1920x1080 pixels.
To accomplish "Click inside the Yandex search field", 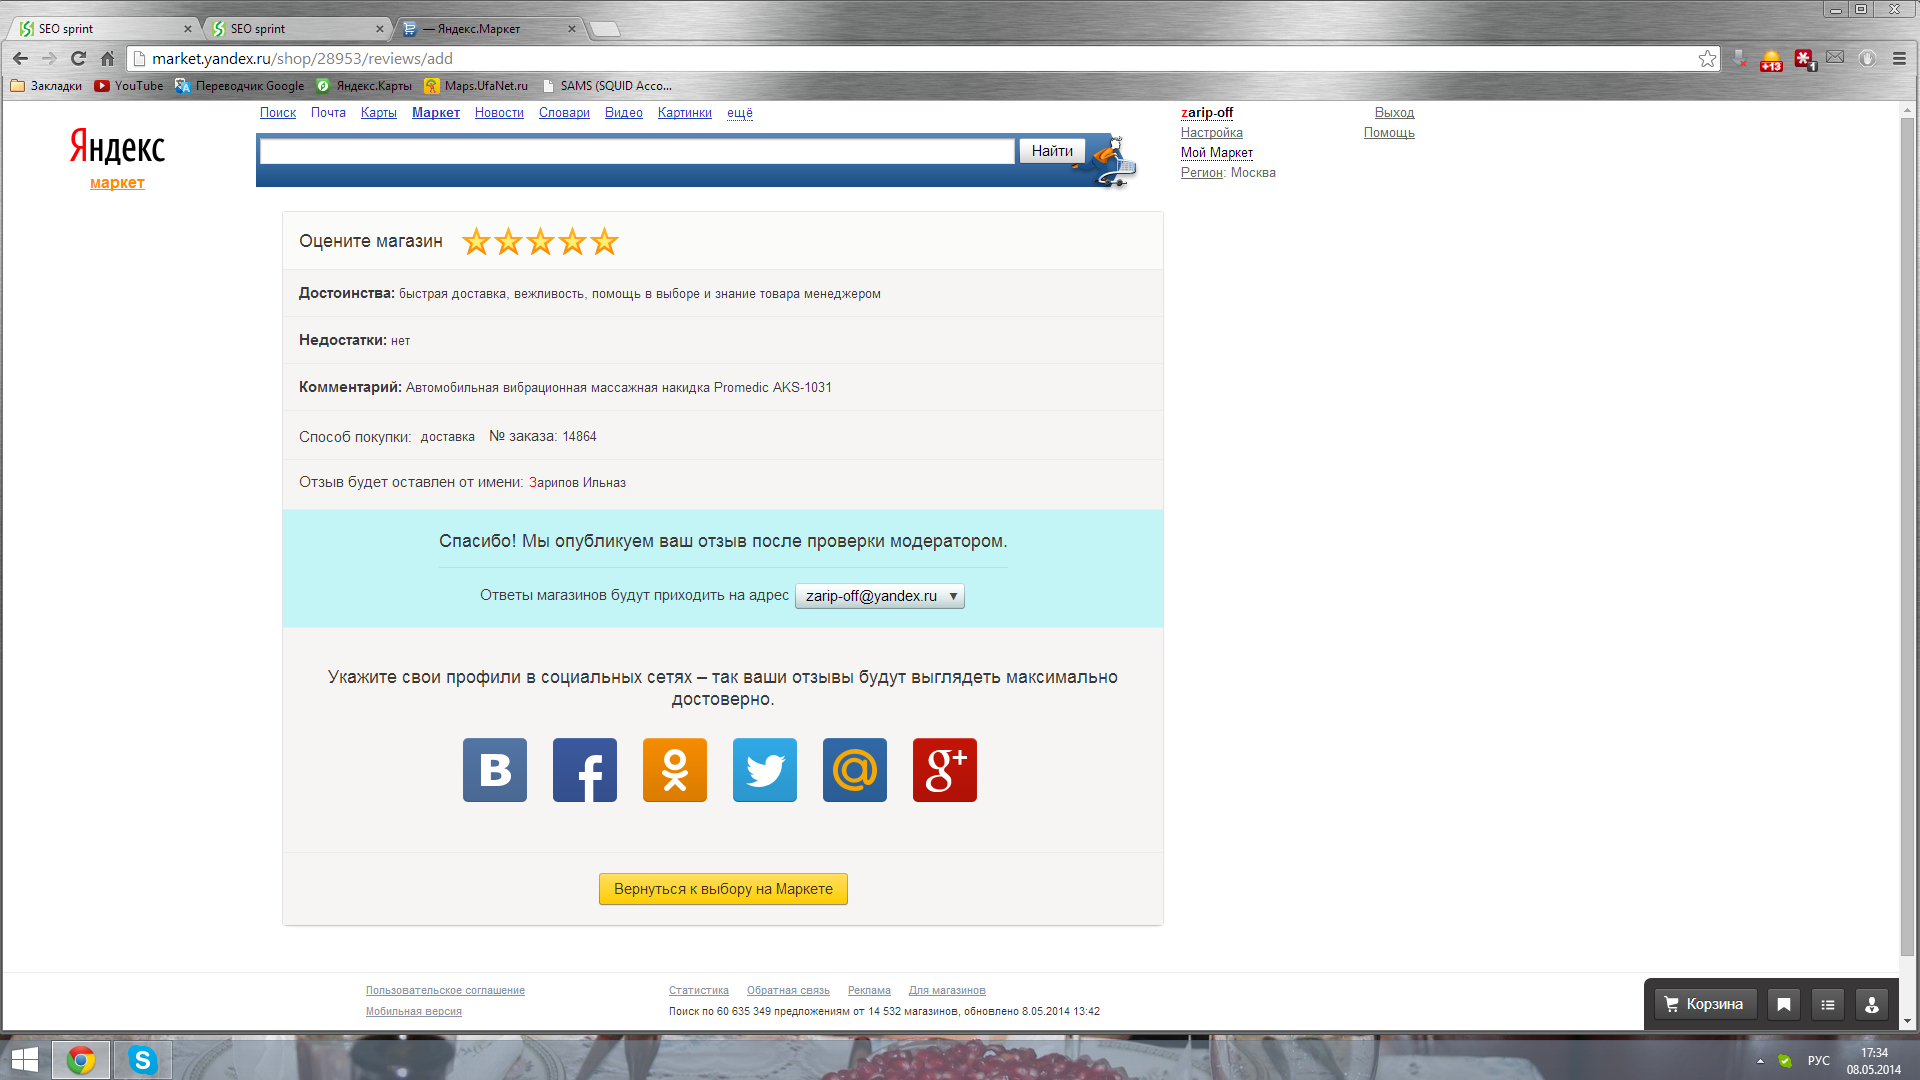I will click(x=637, y=151).
